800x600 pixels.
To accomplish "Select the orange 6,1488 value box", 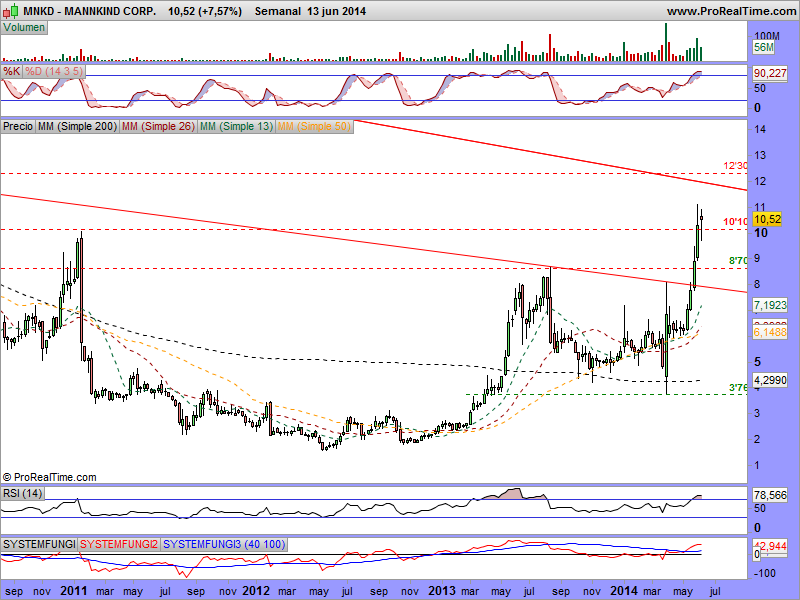I will coord(770,332).
